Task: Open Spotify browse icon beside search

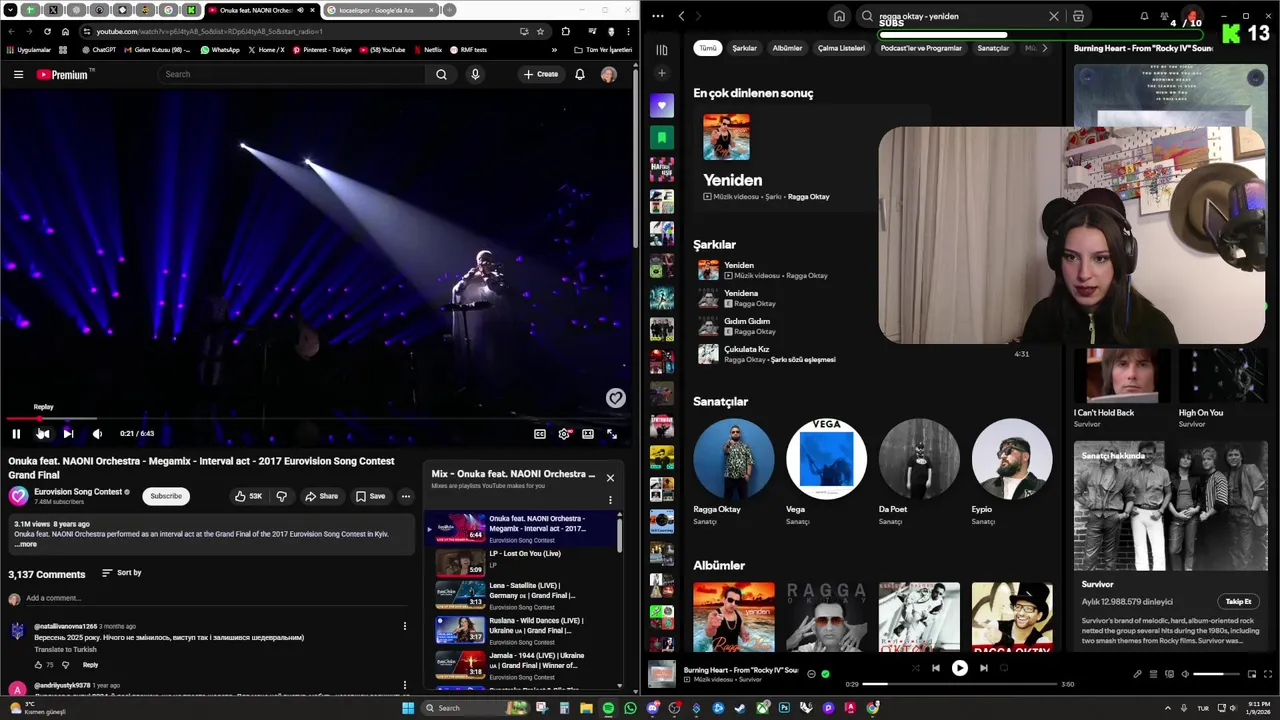Action: pyautogui.click(x=1078, y=16)
